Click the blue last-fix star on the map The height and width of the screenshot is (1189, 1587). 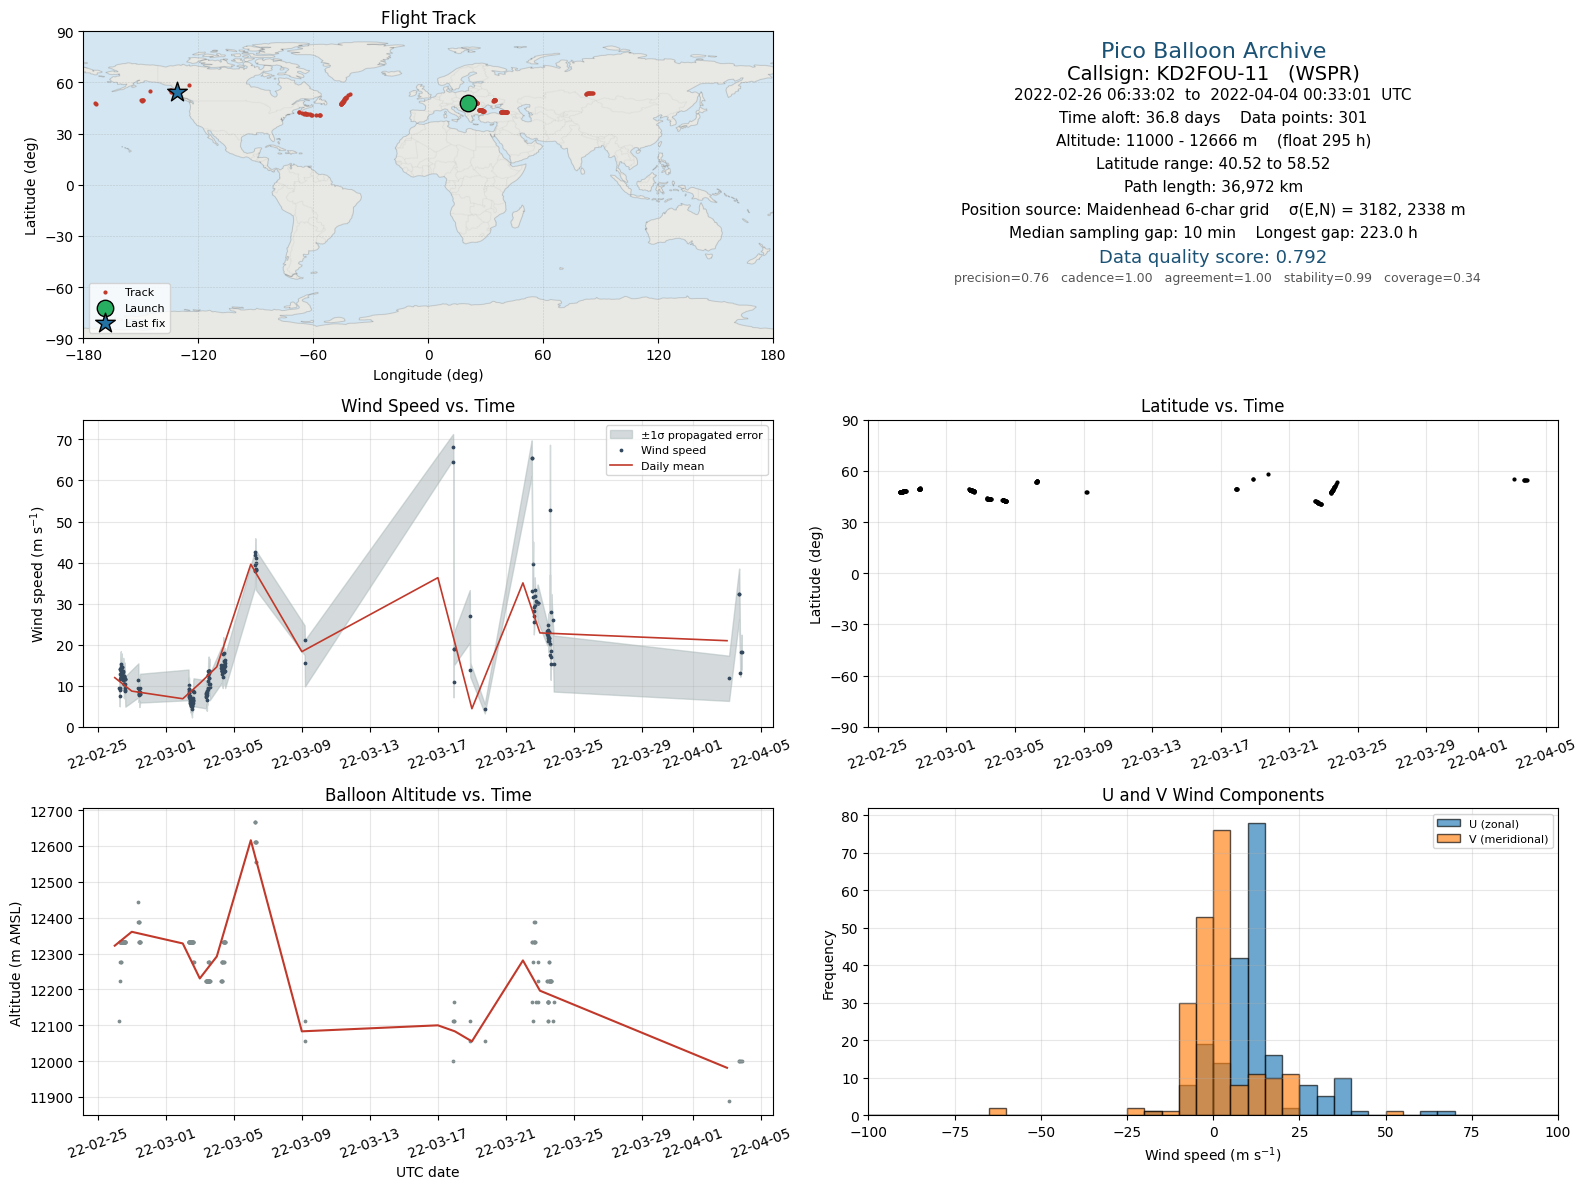coord(177,92)
